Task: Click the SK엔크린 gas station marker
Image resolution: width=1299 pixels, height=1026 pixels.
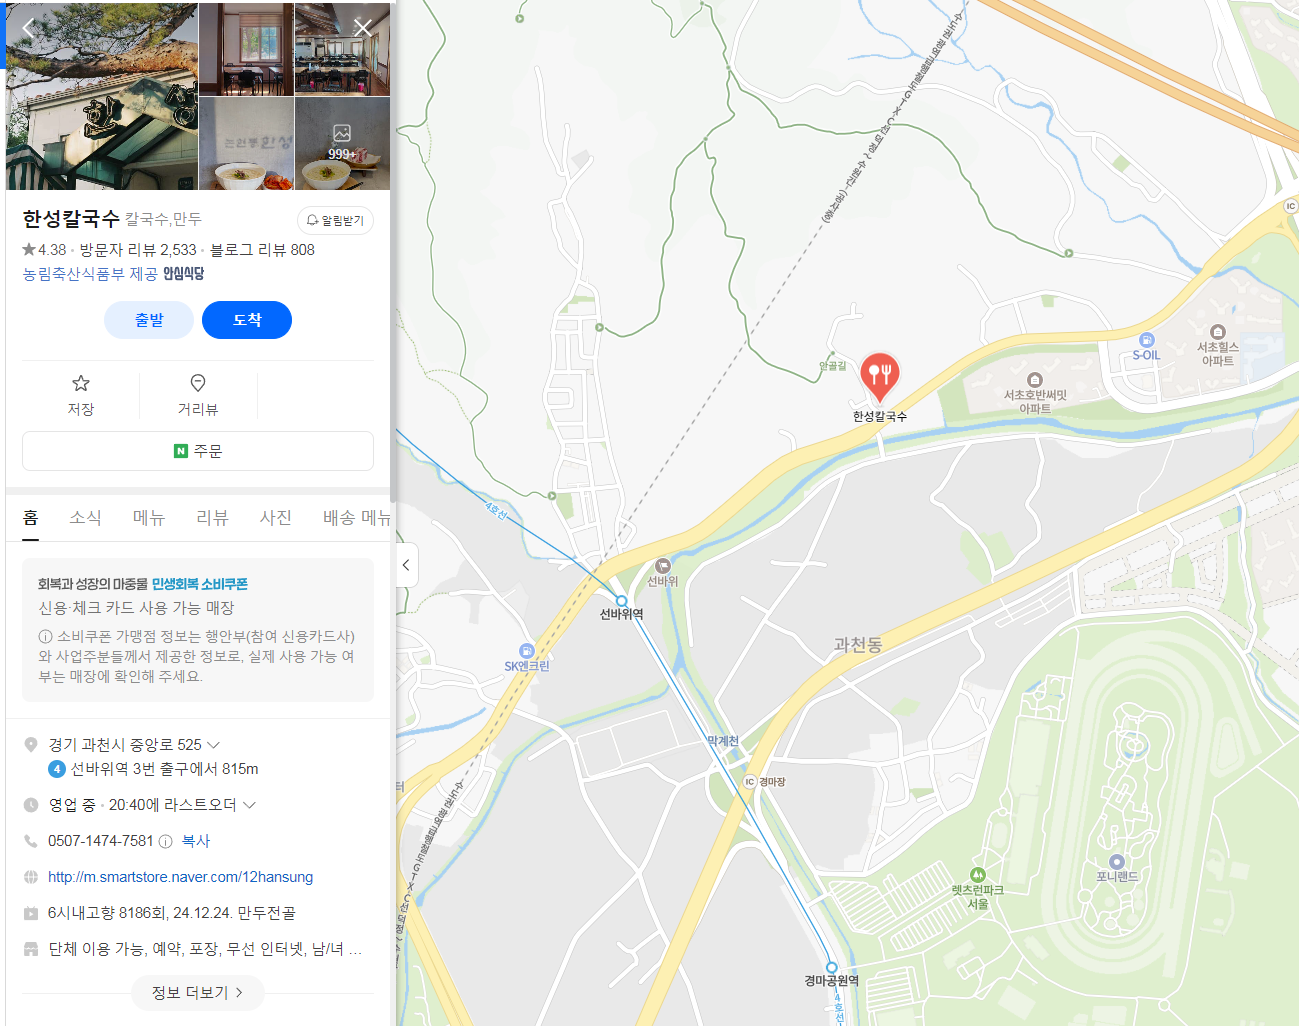Action: click(x=527, y=651)
